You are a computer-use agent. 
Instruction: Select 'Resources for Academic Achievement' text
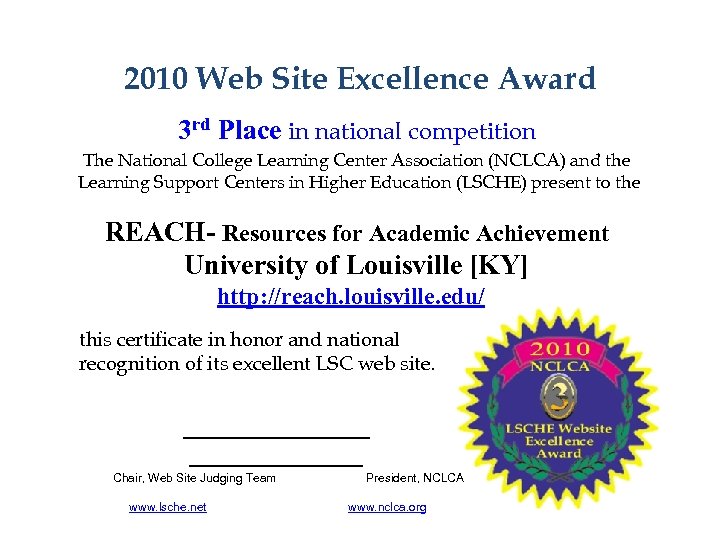click(x=415, y=233)
